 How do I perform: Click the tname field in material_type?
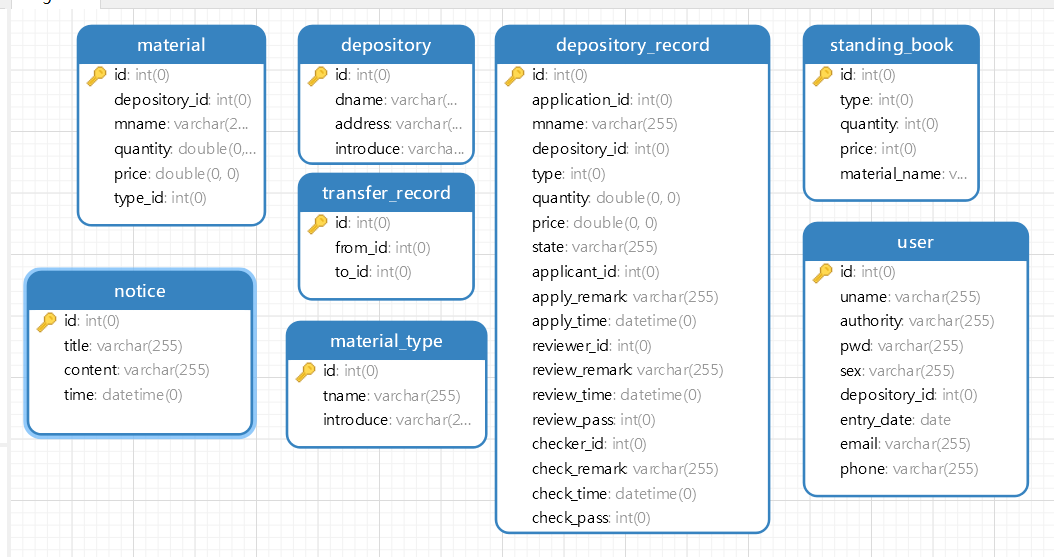click(392, 396)
